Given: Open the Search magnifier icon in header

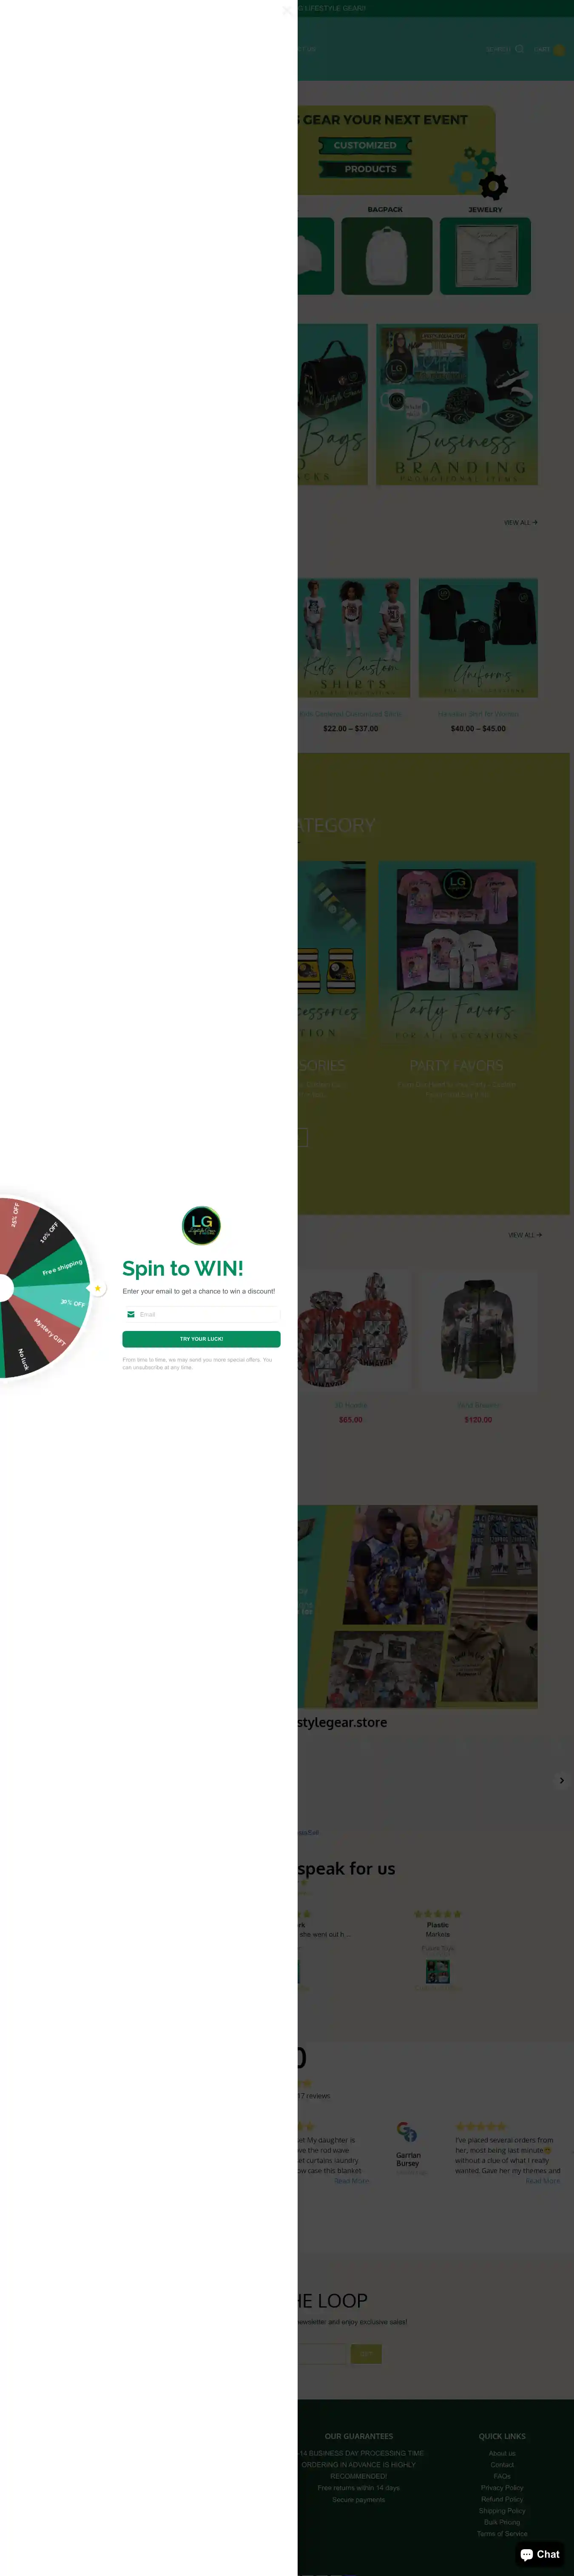Looking at the screenshot, I should (x=519, y=48).
